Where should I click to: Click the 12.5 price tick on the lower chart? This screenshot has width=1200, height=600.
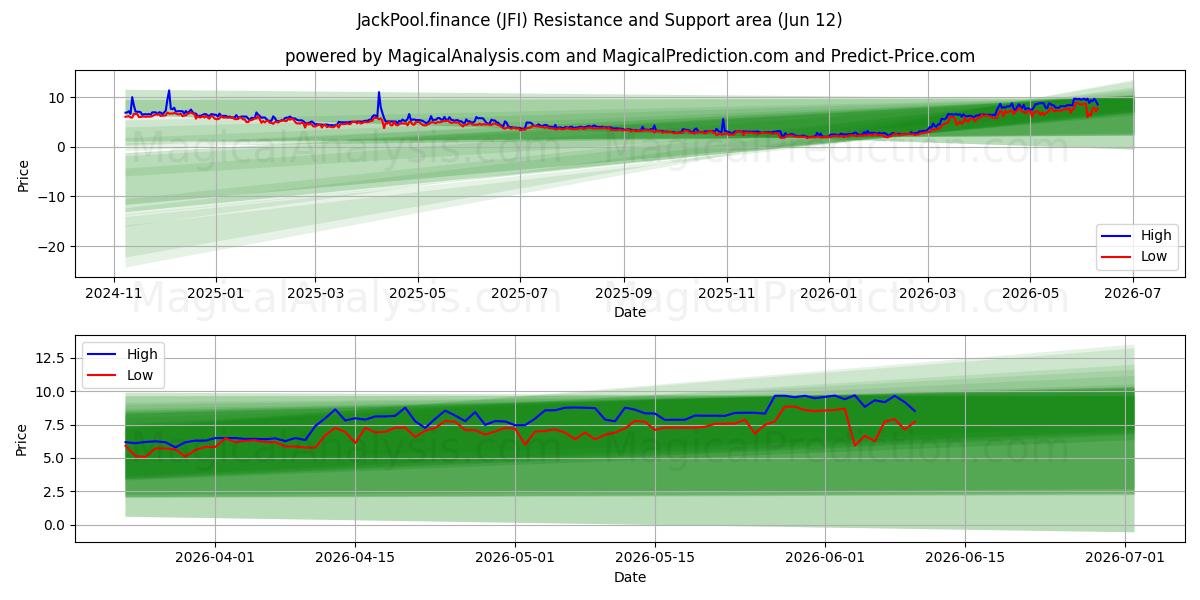coord(52,358)
